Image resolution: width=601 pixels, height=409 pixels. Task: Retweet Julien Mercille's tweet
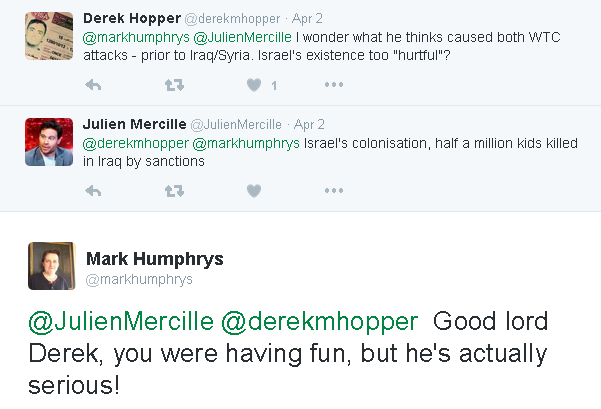(x=173, y=190)
